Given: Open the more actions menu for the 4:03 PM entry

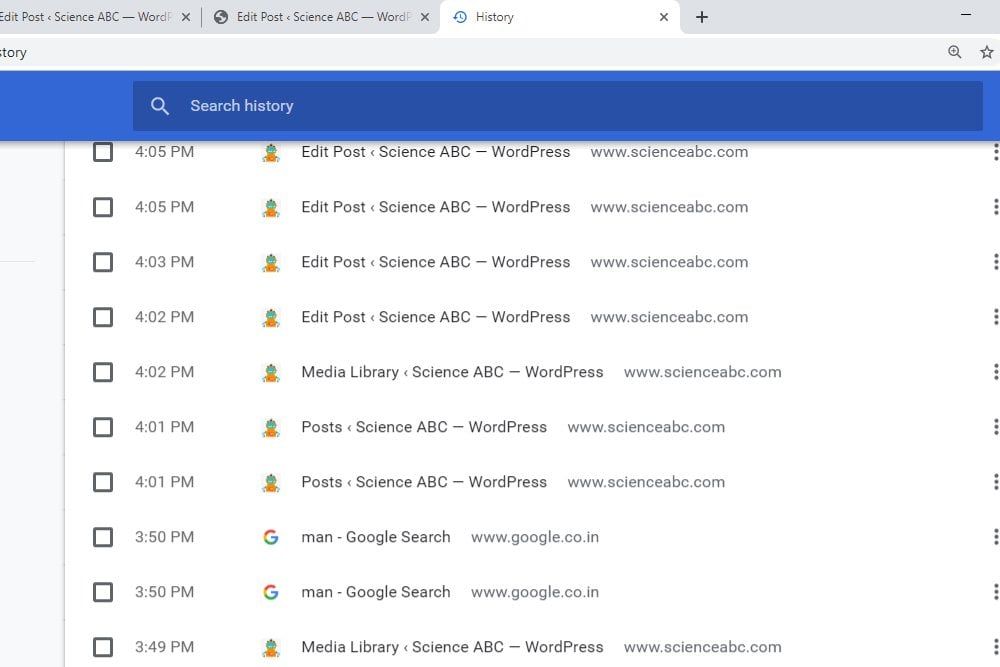Looking at the screenshot, I should 995,262.
